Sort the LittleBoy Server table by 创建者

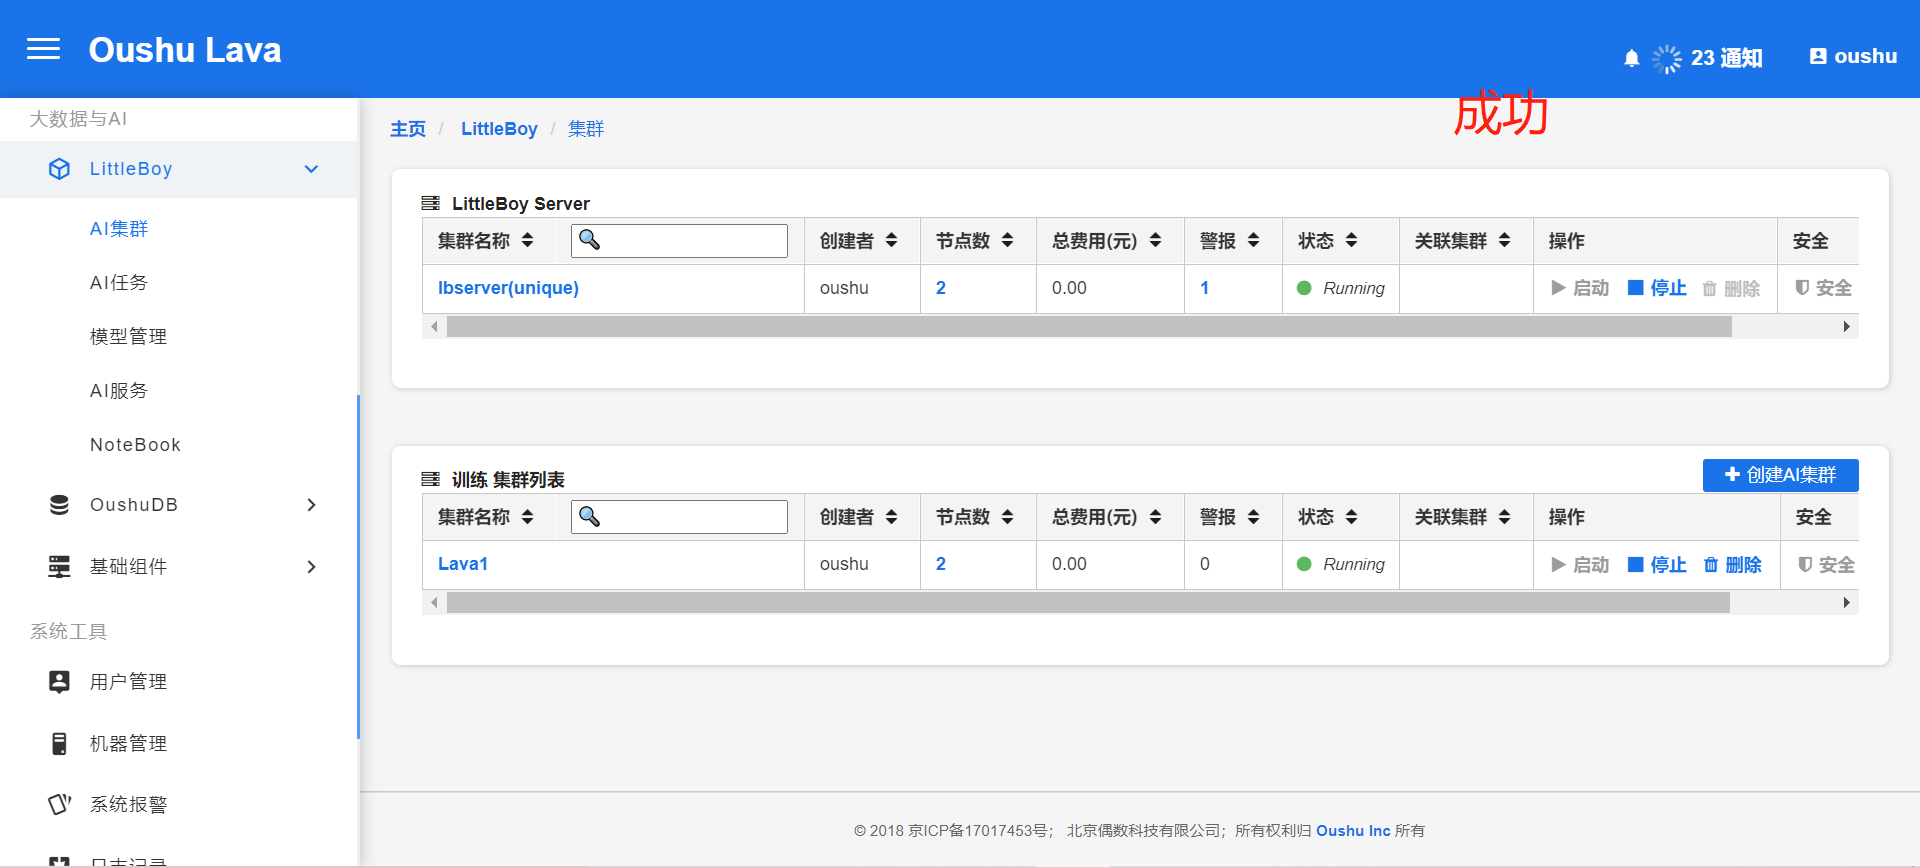click(x=891, y=241)
